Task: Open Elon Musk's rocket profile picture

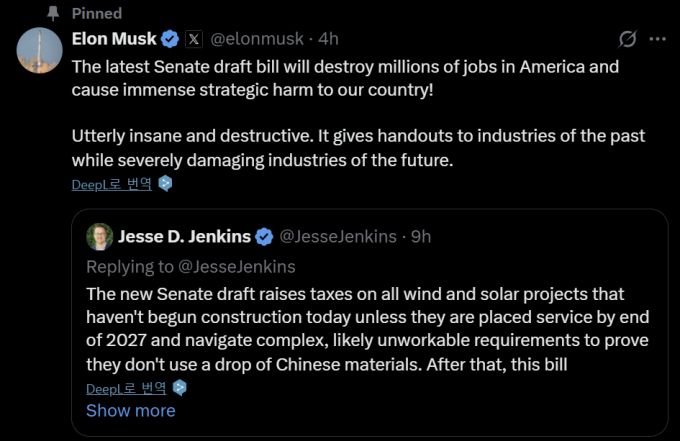Action: pos(40,50)
